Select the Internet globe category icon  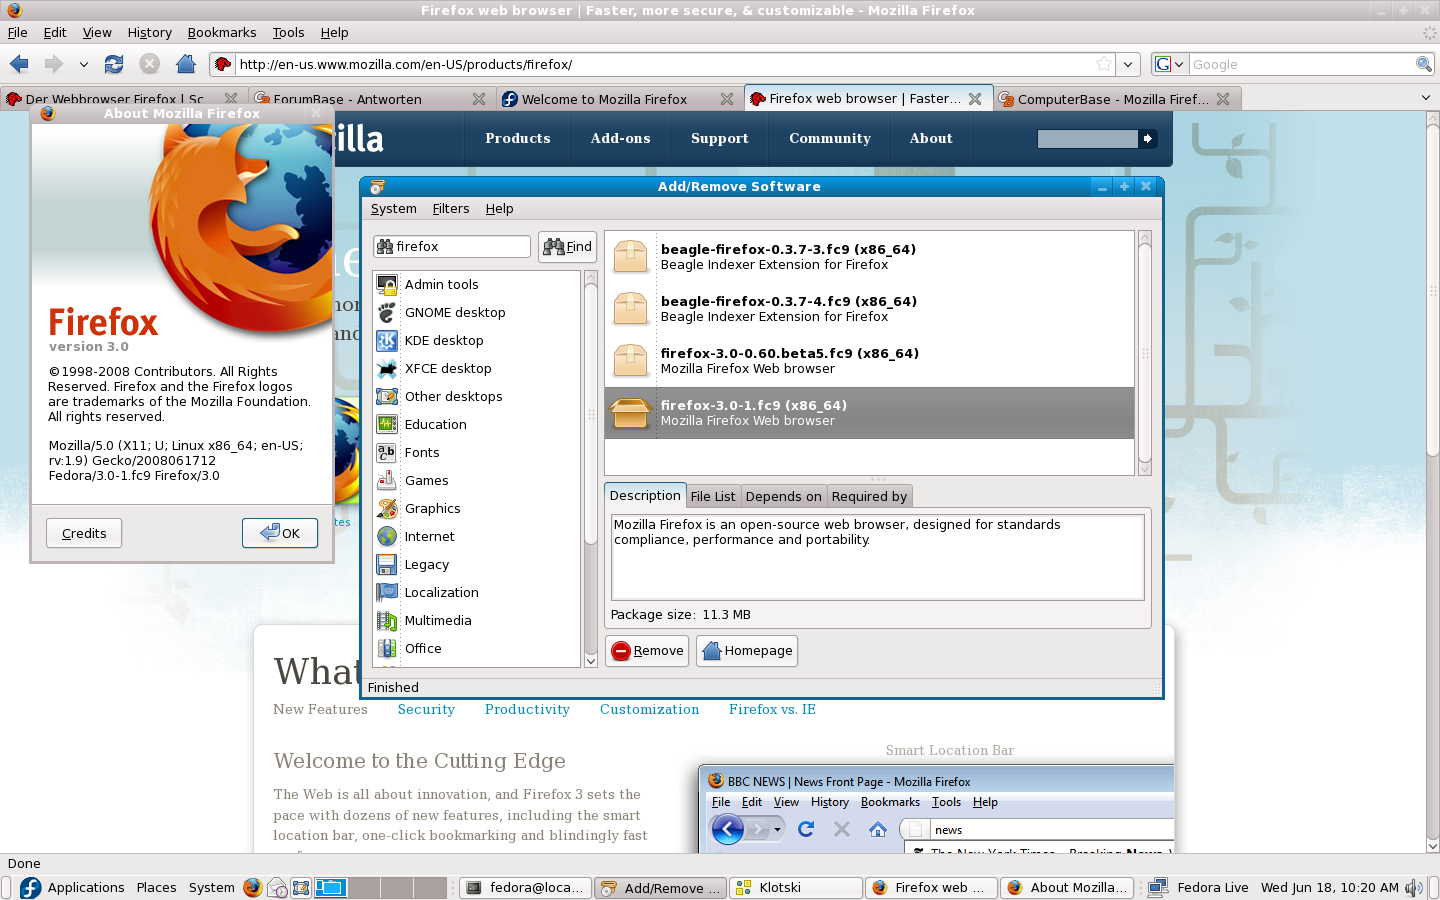(387, 536)
